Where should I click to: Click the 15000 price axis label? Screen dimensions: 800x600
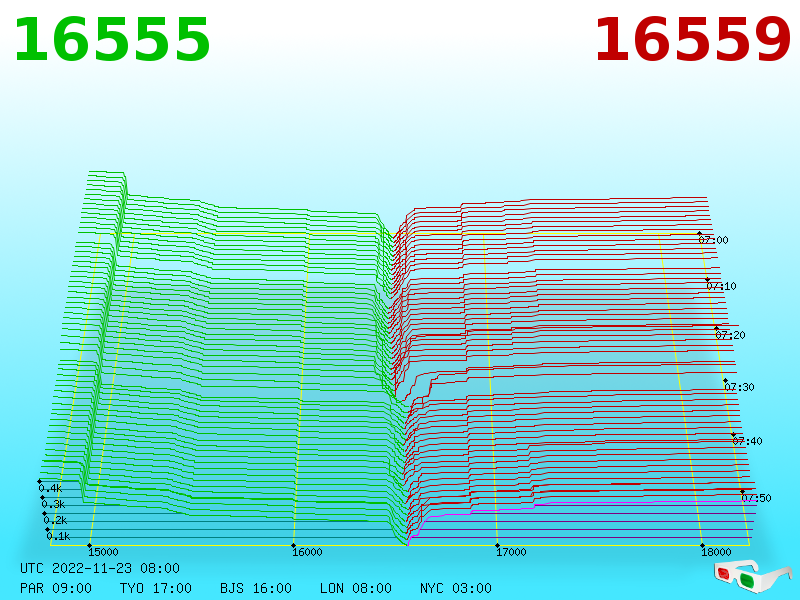(x=103, y=552)
